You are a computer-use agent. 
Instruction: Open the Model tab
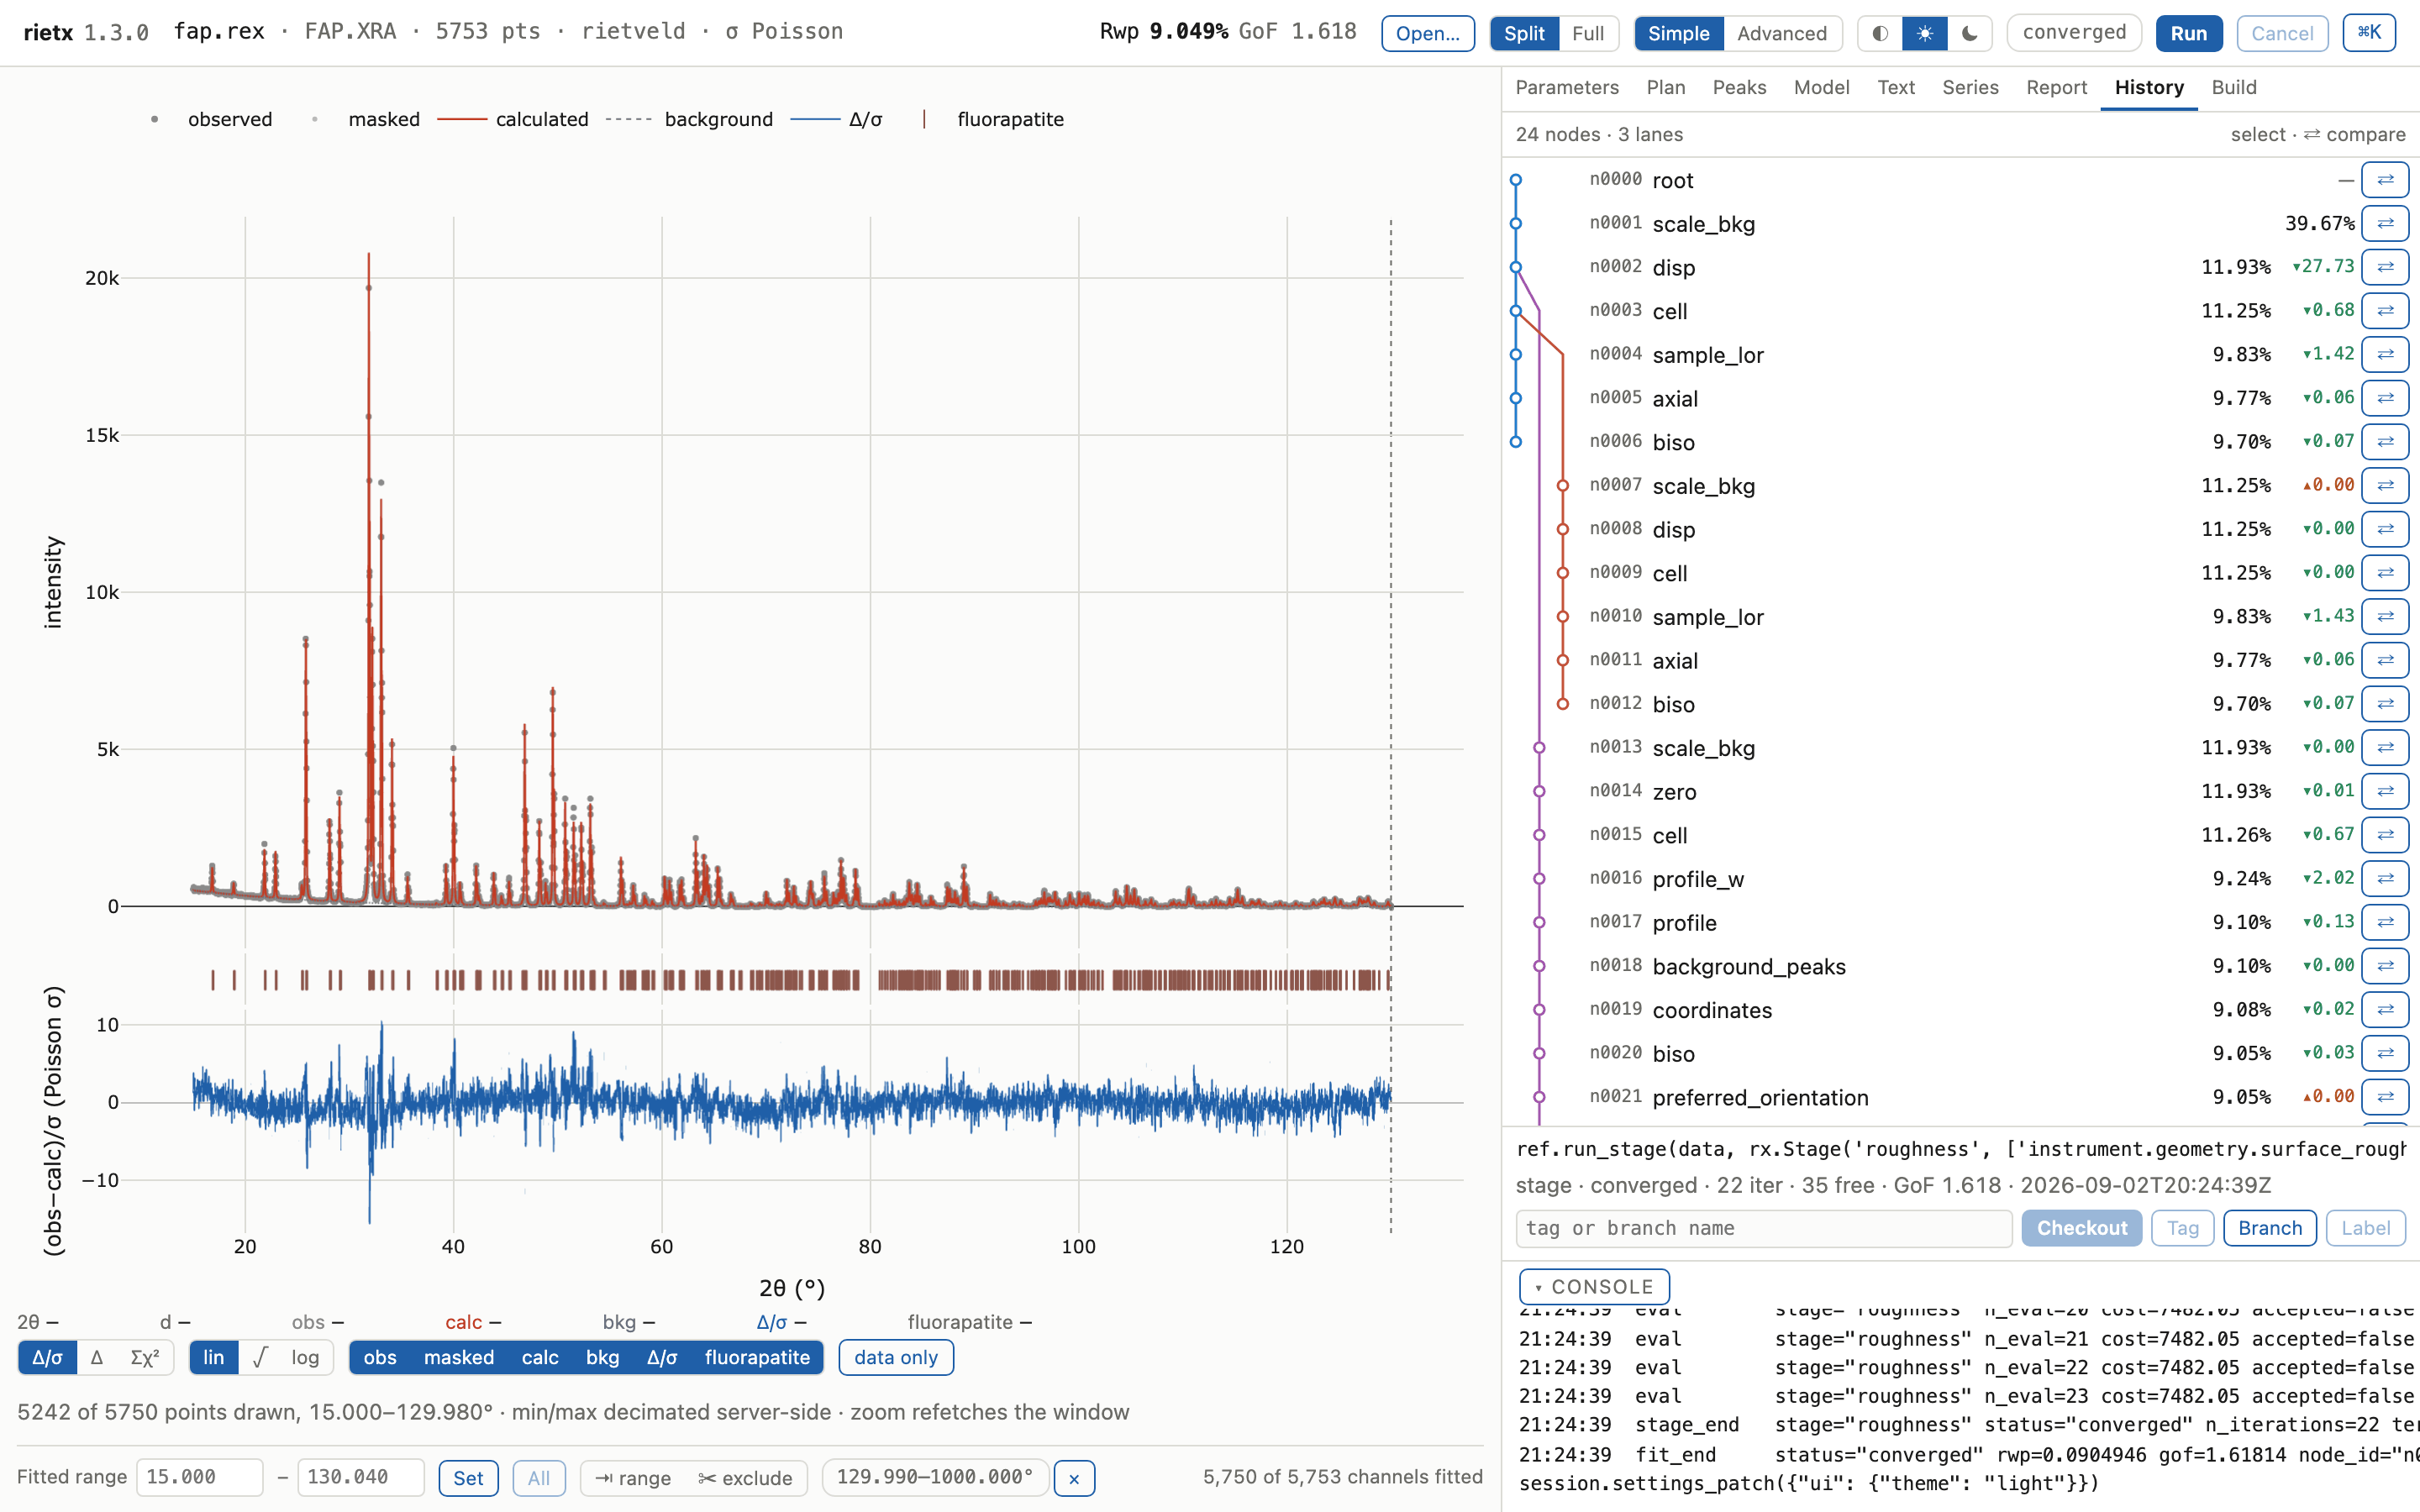pos(1821,88)
